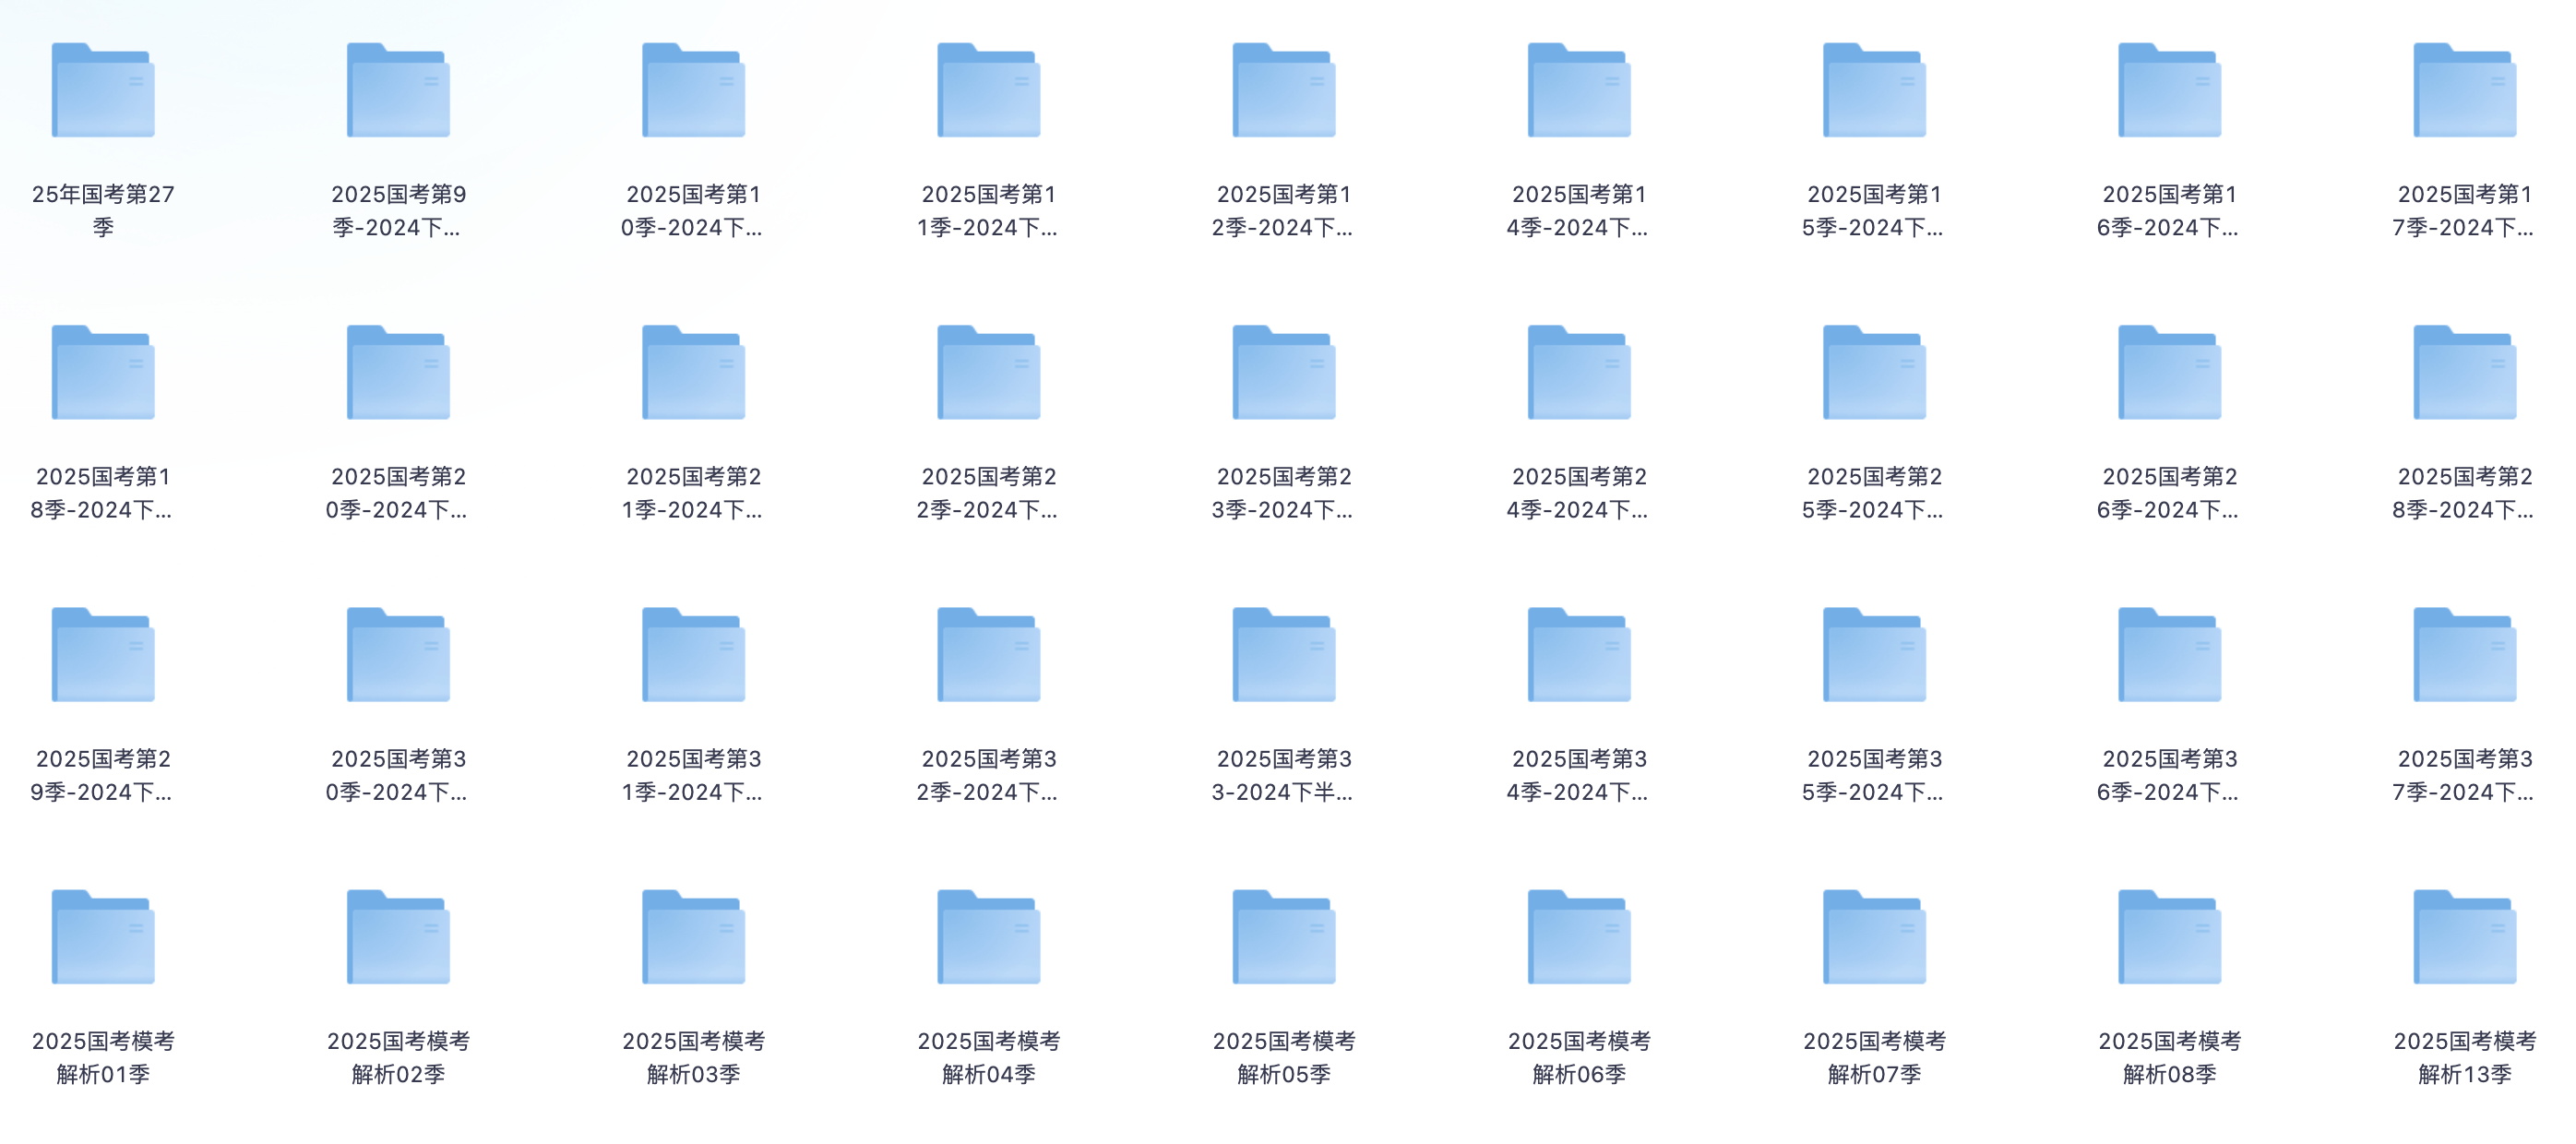Open the 2025国考第11季 folder icon
Viewport: 2576px width, 1144px height.
click(x=988, y=90)
